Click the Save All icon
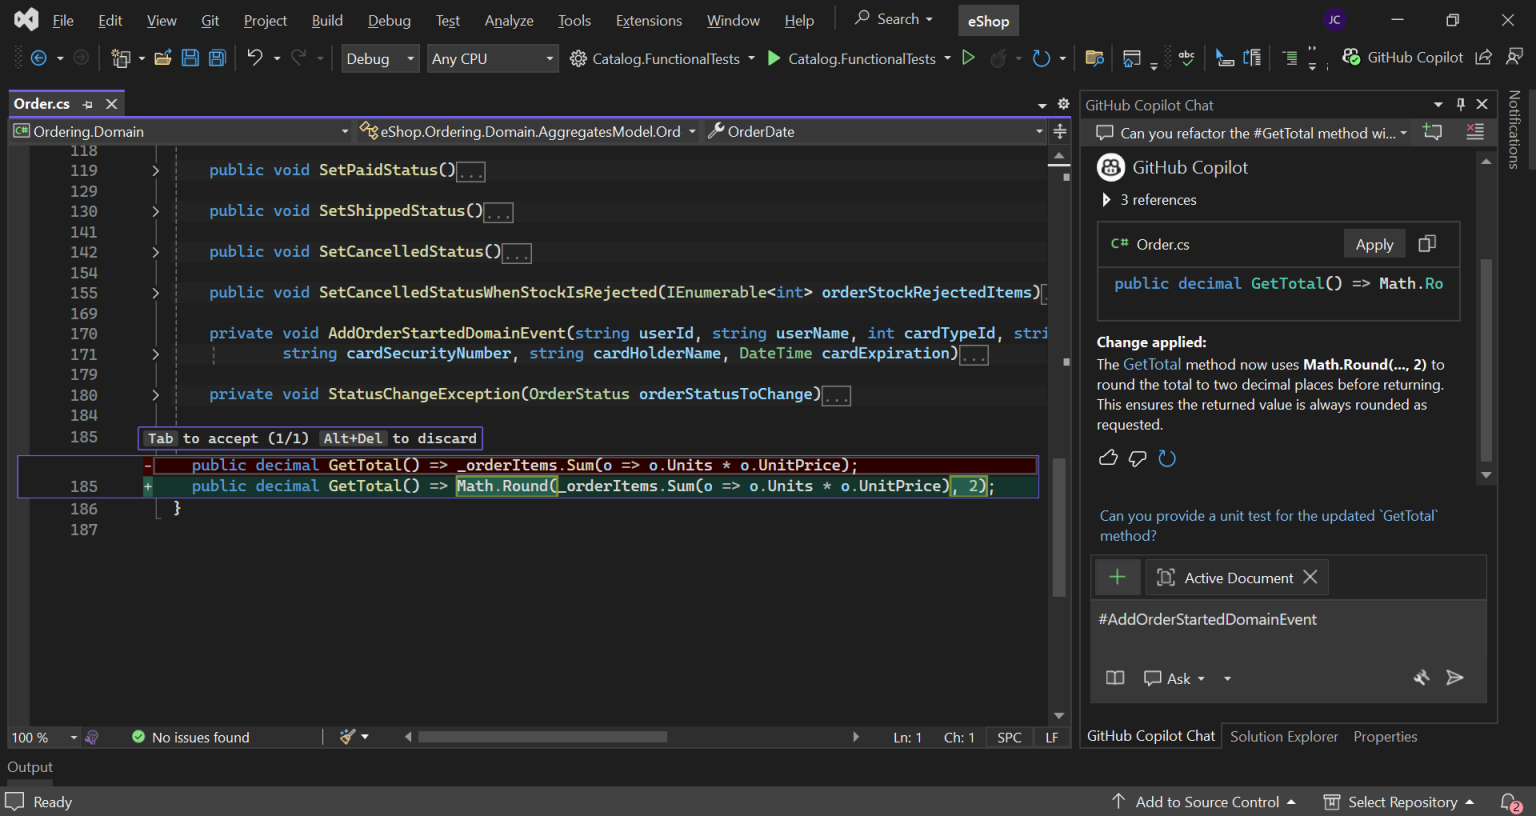The image size is (1536, 816). [216, 57]
